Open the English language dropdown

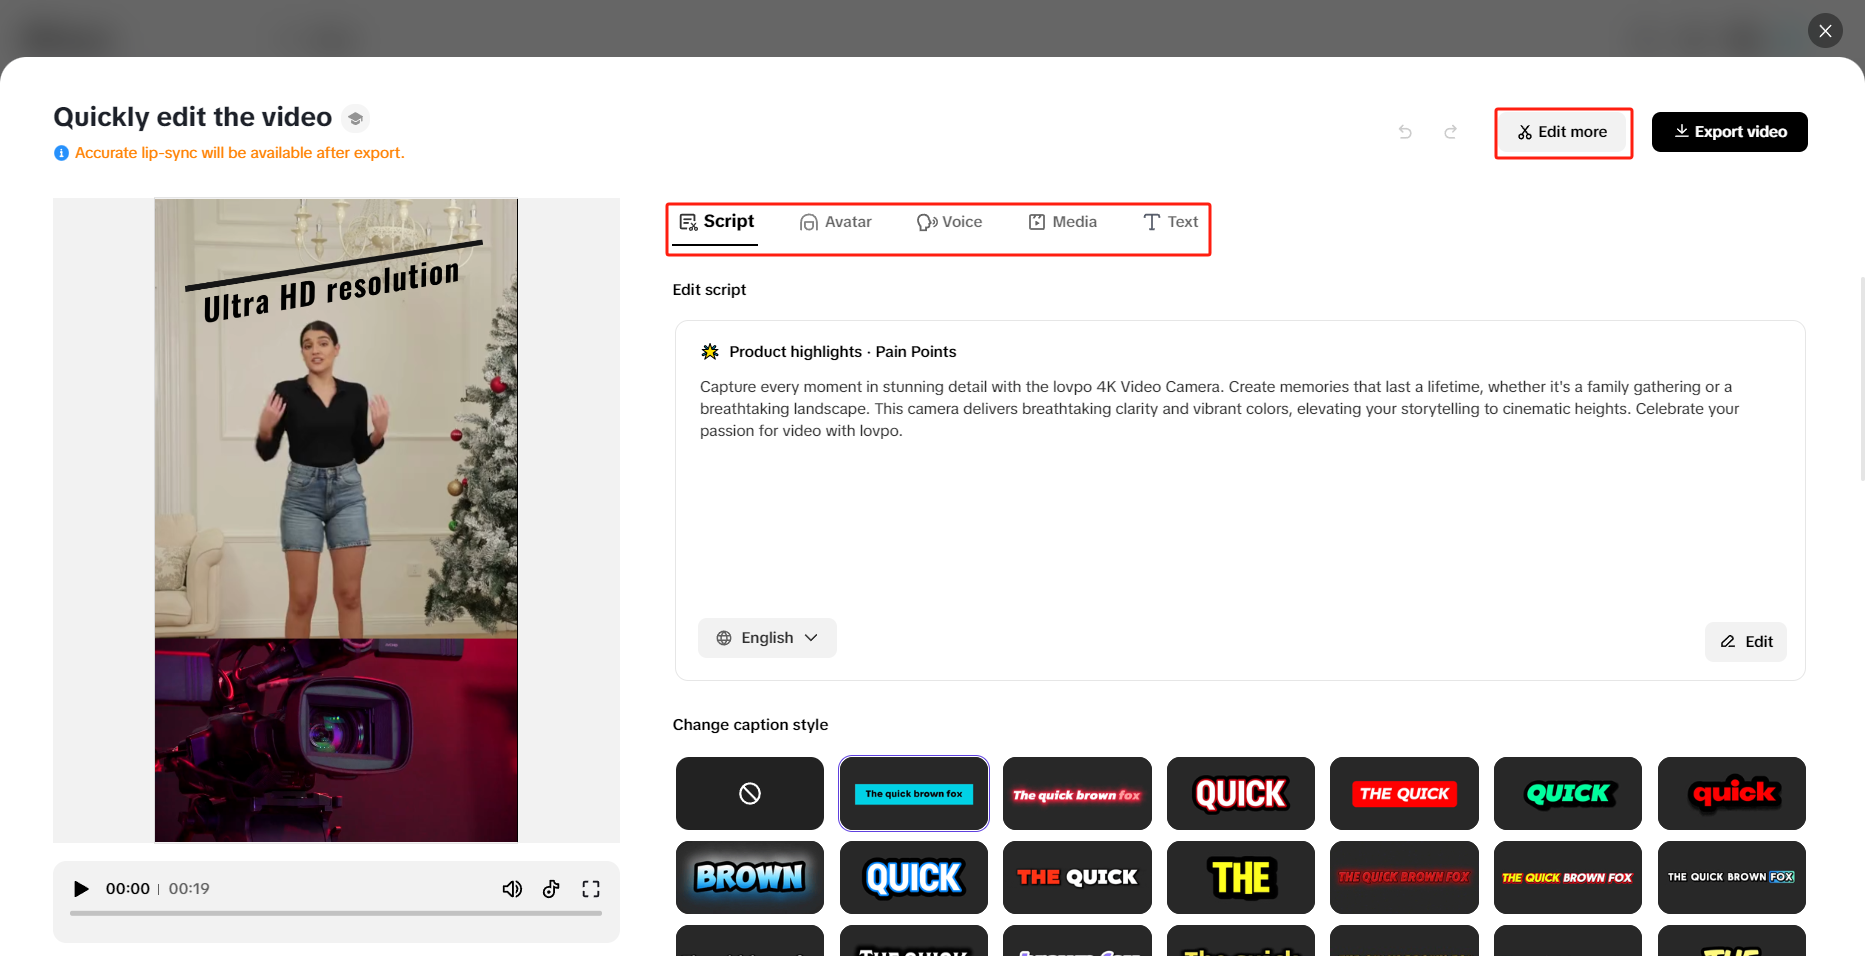(767, 637)
